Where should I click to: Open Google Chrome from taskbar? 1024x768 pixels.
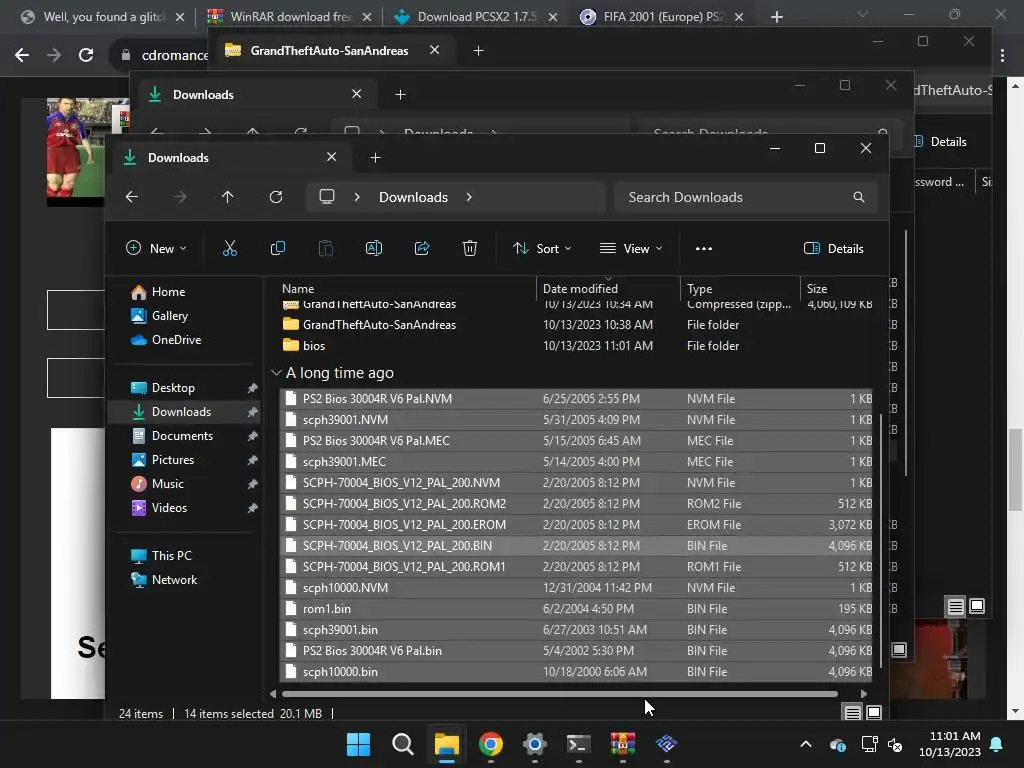[490, 744]
